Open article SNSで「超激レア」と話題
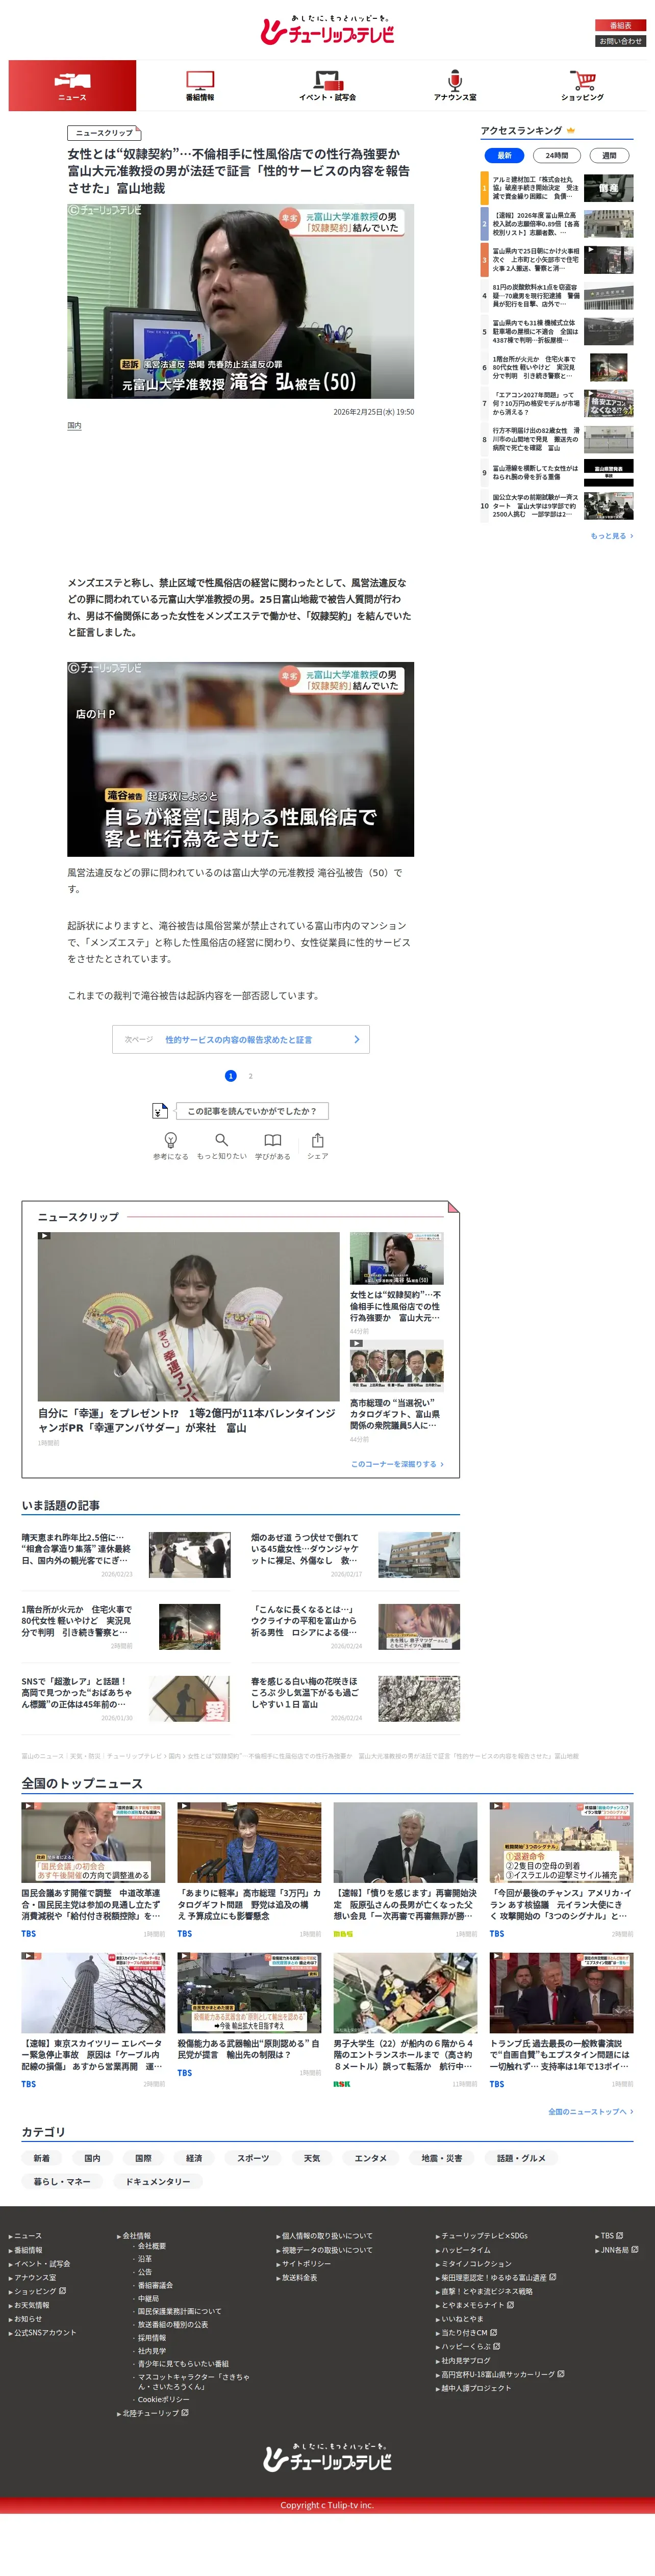 pyautogui.click(x=126, y=1699)
